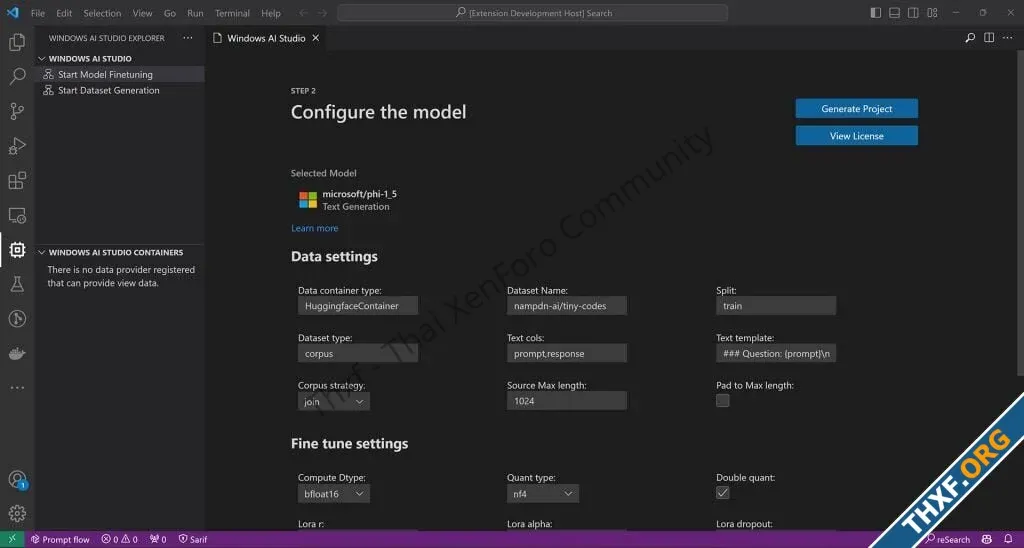The image size is (1024, 548).
Task: Show additional views ellipsis in activity bar
Action: click(17, 387)
